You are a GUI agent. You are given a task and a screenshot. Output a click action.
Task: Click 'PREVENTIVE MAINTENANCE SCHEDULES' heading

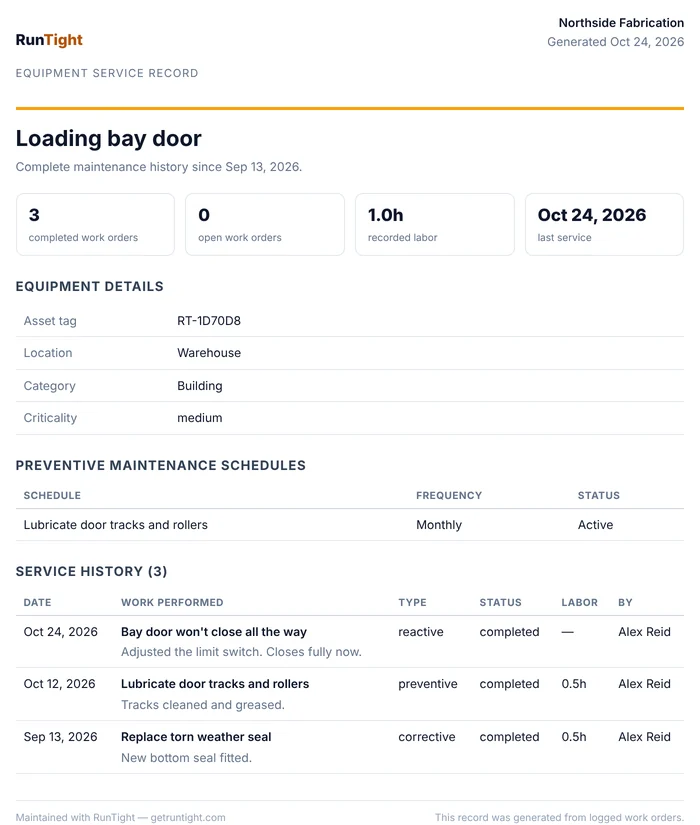161,465
